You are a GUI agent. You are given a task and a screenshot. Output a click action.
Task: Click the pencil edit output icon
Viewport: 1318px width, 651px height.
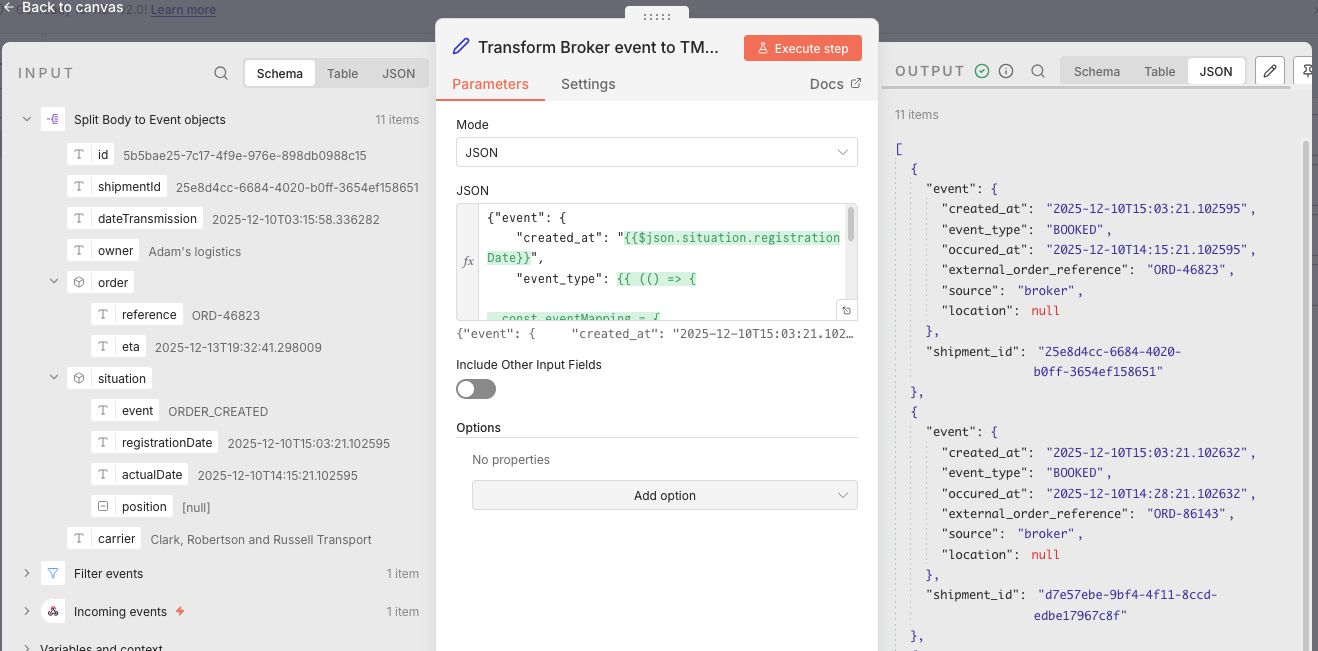pos(1269,71)
